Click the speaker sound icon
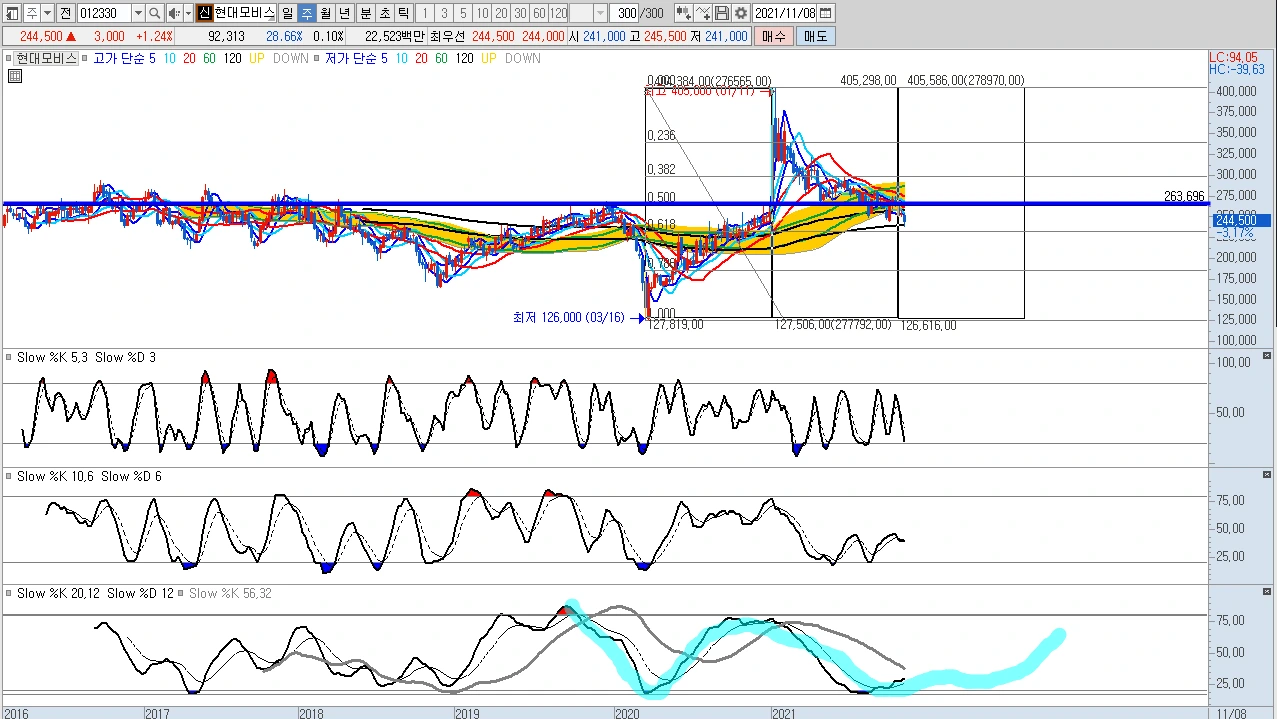Viewport: 1277px width, 719px height. pyautogui.click(x=174, y=13)
